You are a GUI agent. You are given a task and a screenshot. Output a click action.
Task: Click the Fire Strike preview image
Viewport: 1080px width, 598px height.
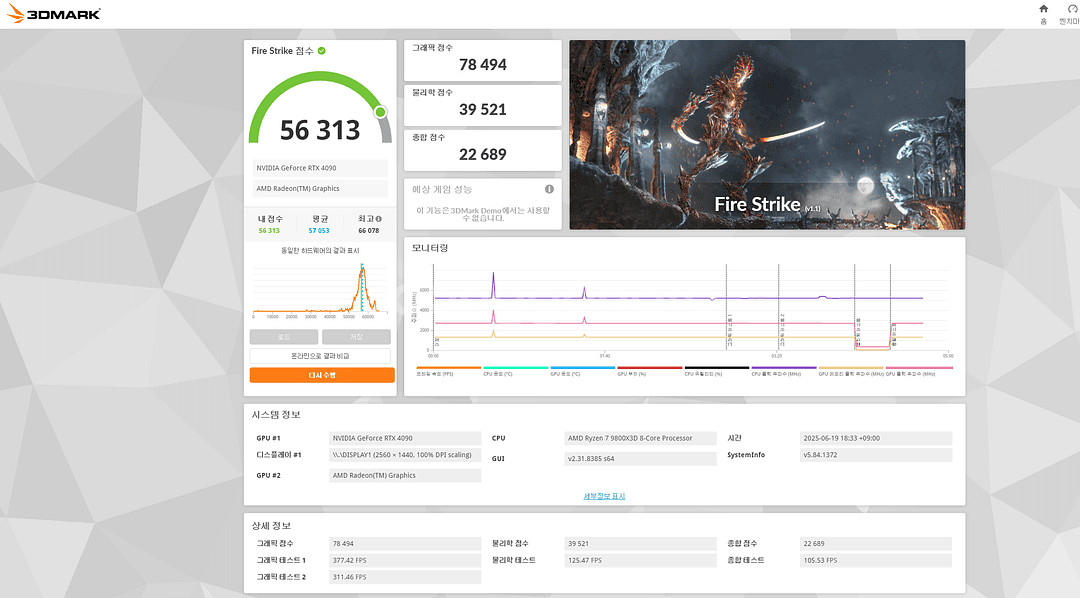[x=767, y=134]
